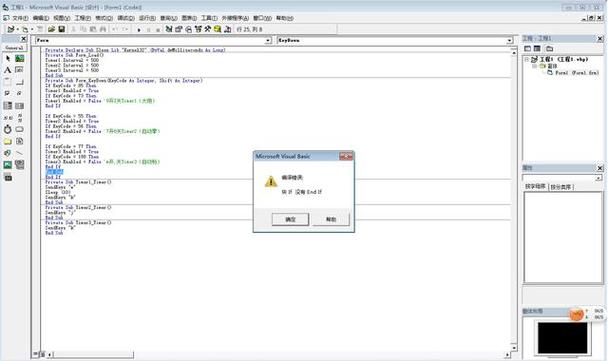Switch project panel to View Object
The image size is (608, 361).
537,48
